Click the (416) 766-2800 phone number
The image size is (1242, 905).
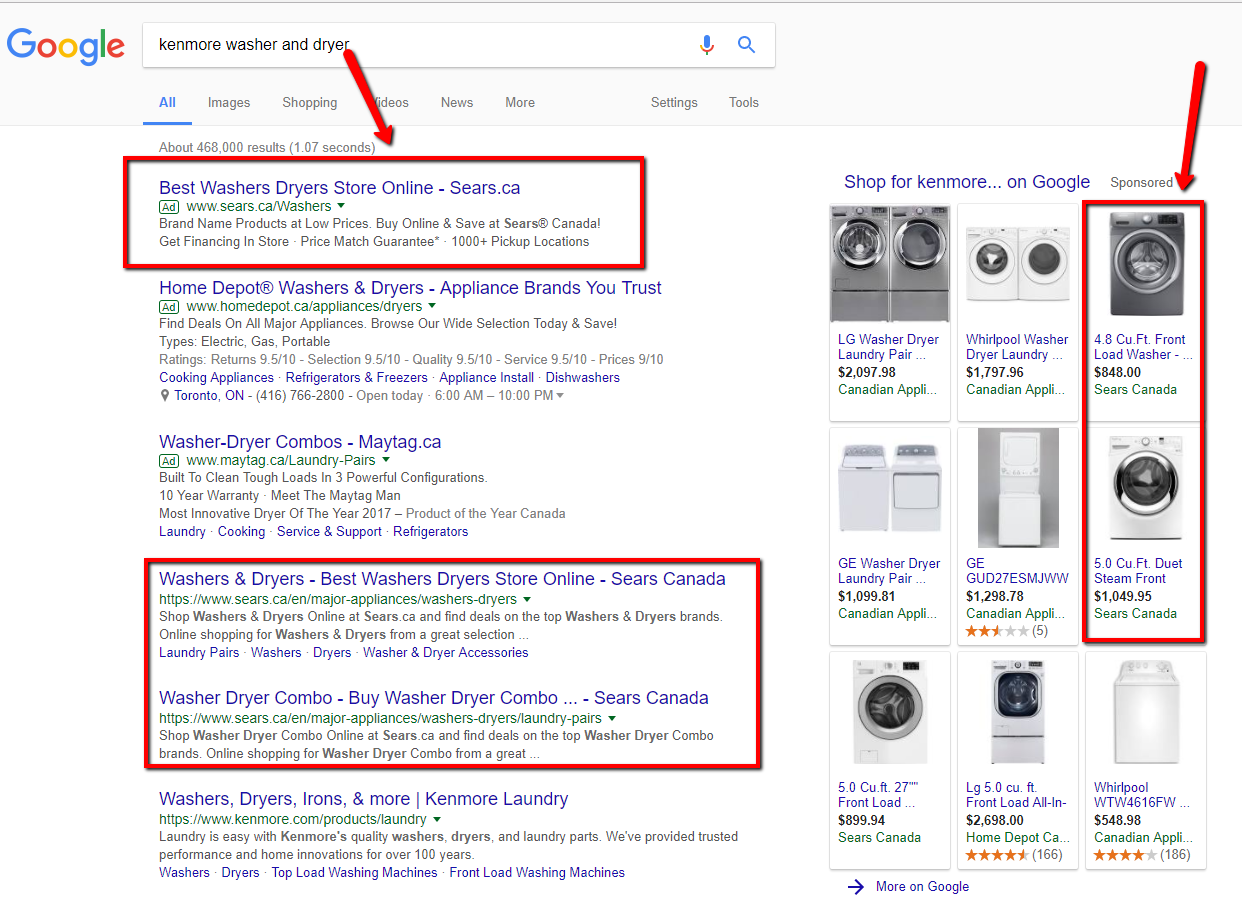301,396
